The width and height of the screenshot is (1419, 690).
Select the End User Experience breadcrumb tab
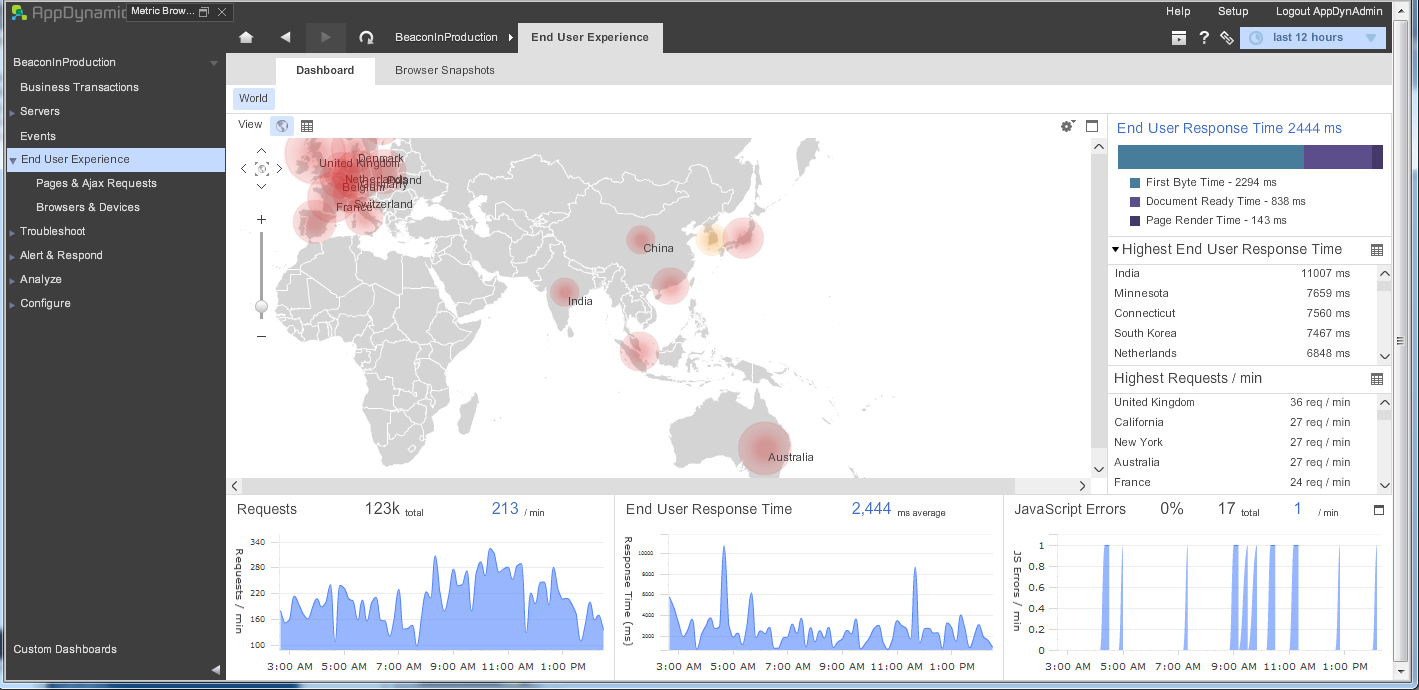[590, 38]
